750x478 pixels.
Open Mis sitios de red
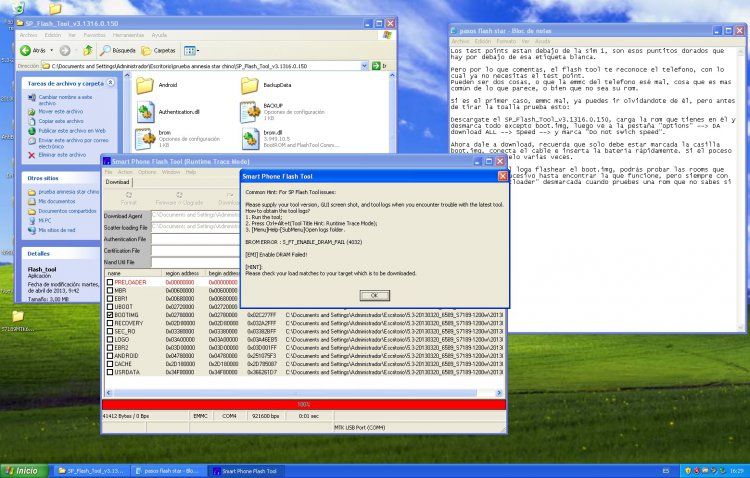click(52, 230)
